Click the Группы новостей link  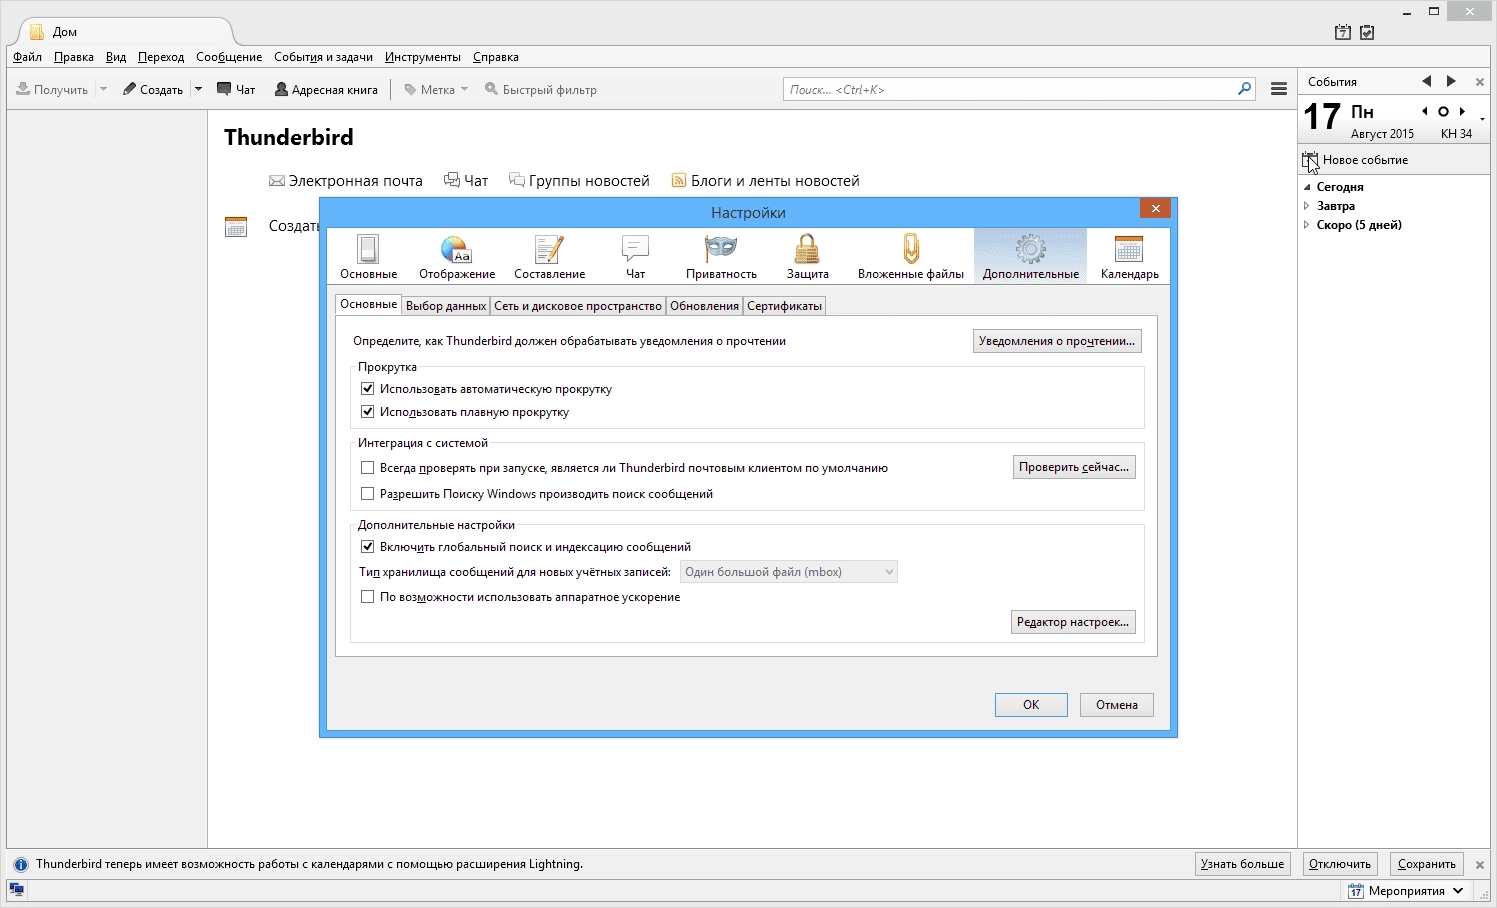579,181
